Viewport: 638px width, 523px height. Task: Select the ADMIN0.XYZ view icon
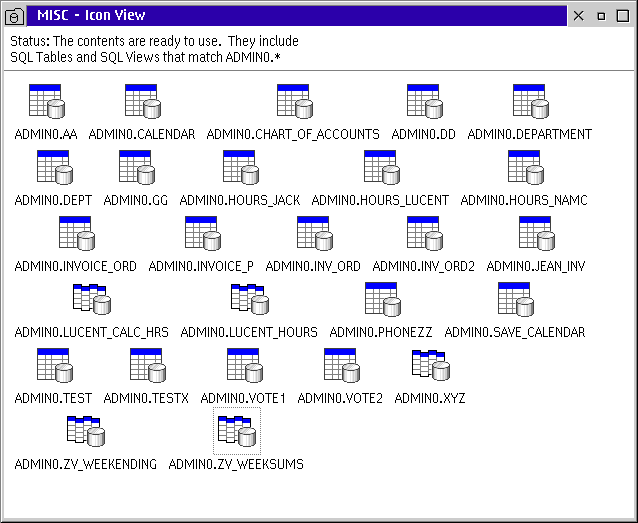[x=430, y=365]
